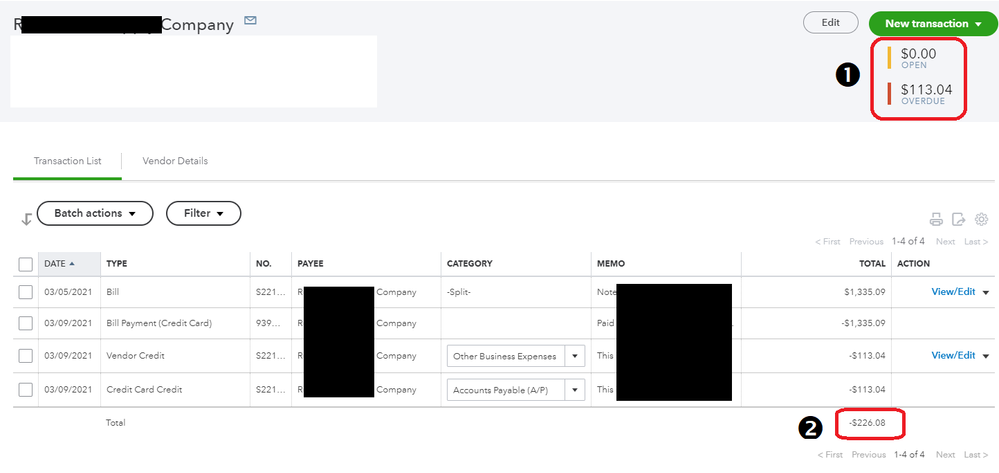999x473 pixels.
Task: Click the export to Excel icon
Action: [959, 220]
